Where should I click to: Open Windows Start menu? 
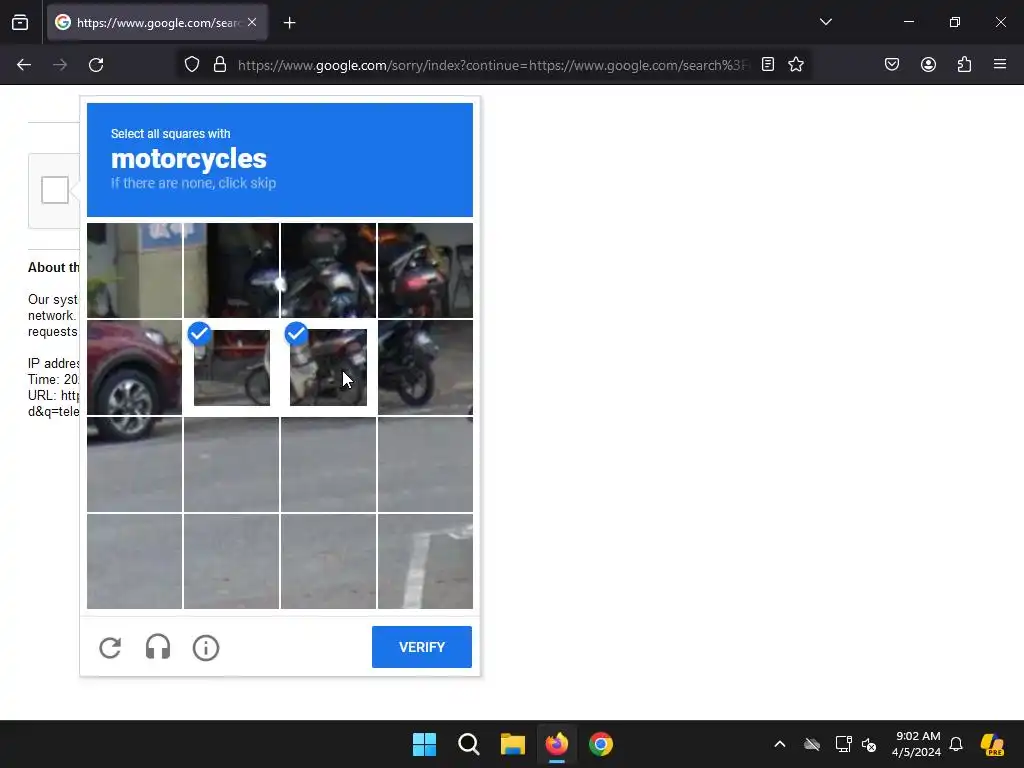tap(424, 744)
